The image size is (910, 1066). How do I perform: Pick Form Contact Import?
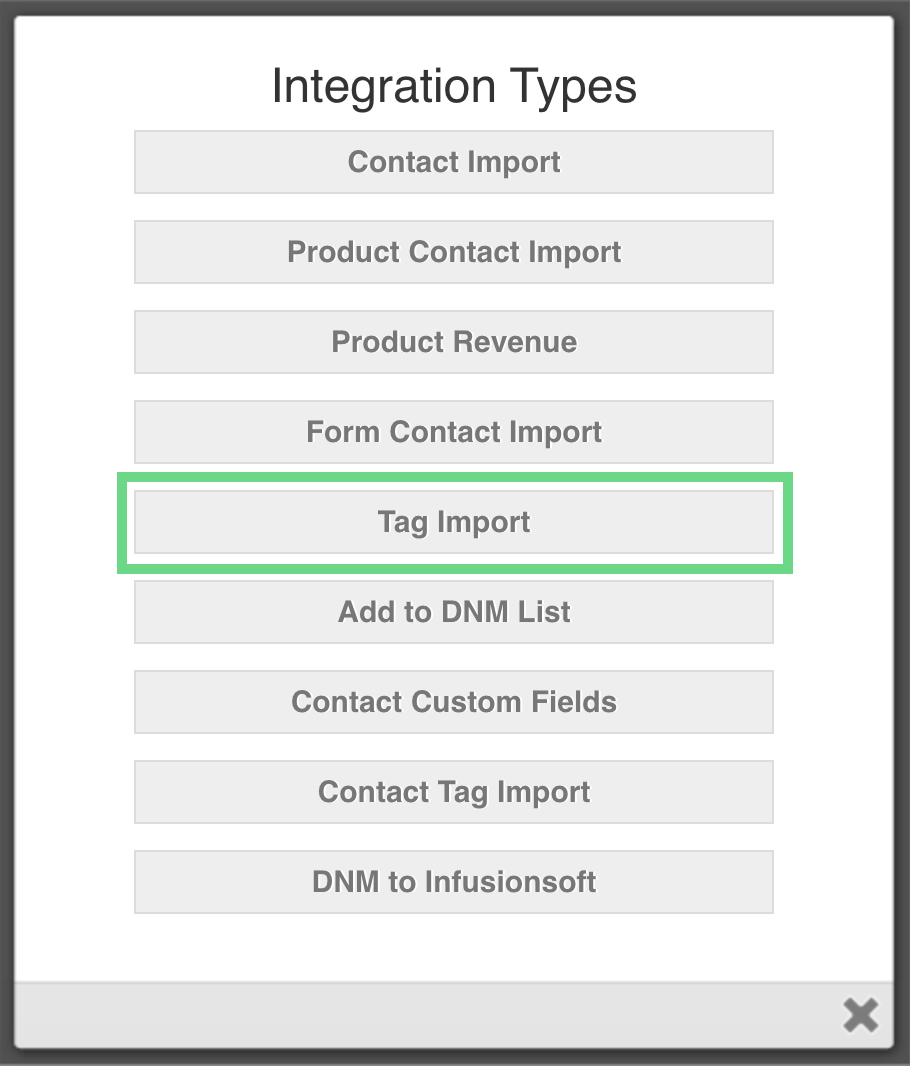pos(454,432)
